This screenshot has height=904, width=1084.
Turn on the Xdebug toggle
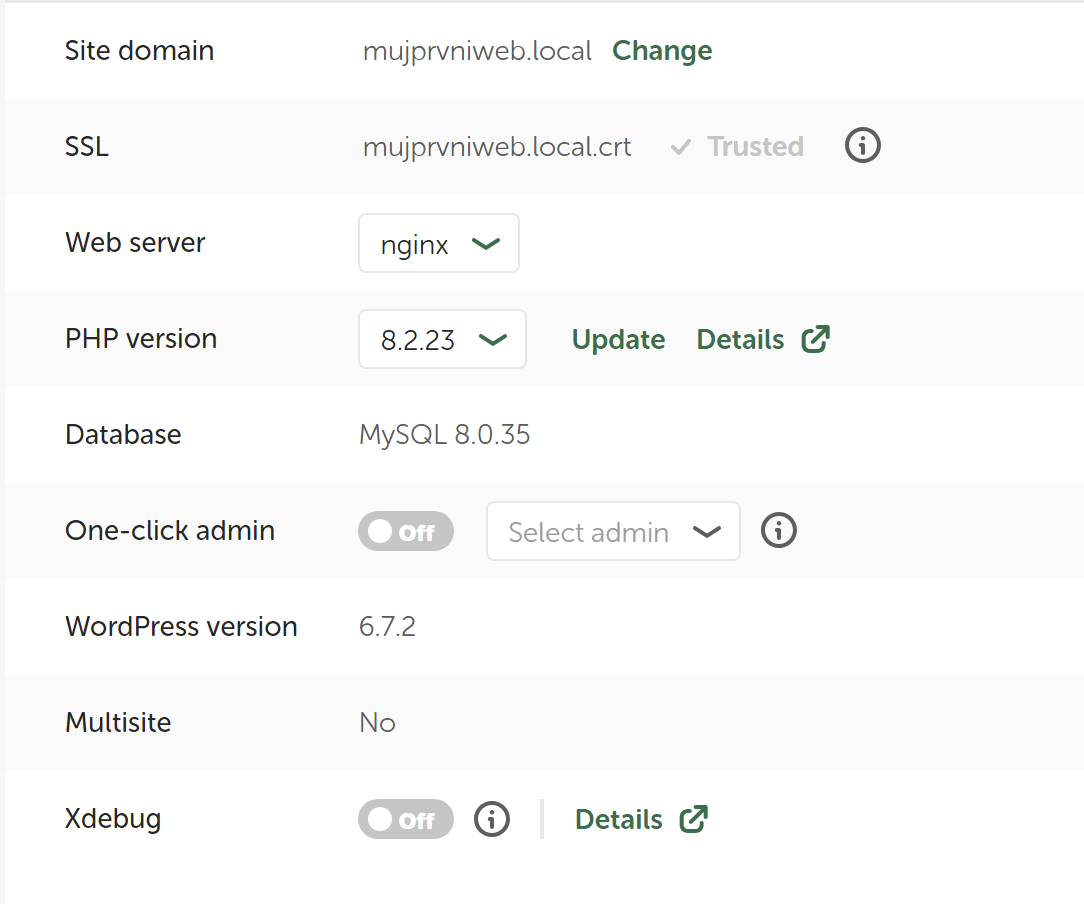click(x=405, y=820)
